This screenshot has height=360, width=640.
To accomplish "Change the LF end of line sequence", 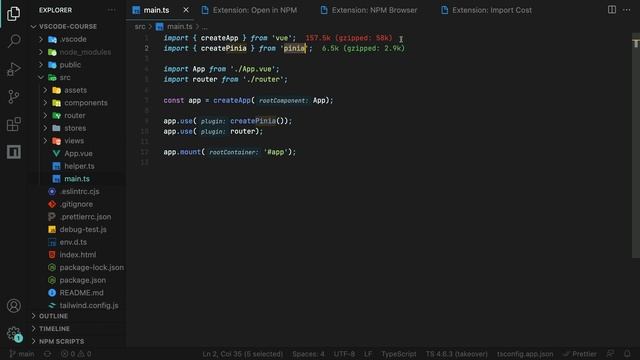I will [x=368, y=354].
